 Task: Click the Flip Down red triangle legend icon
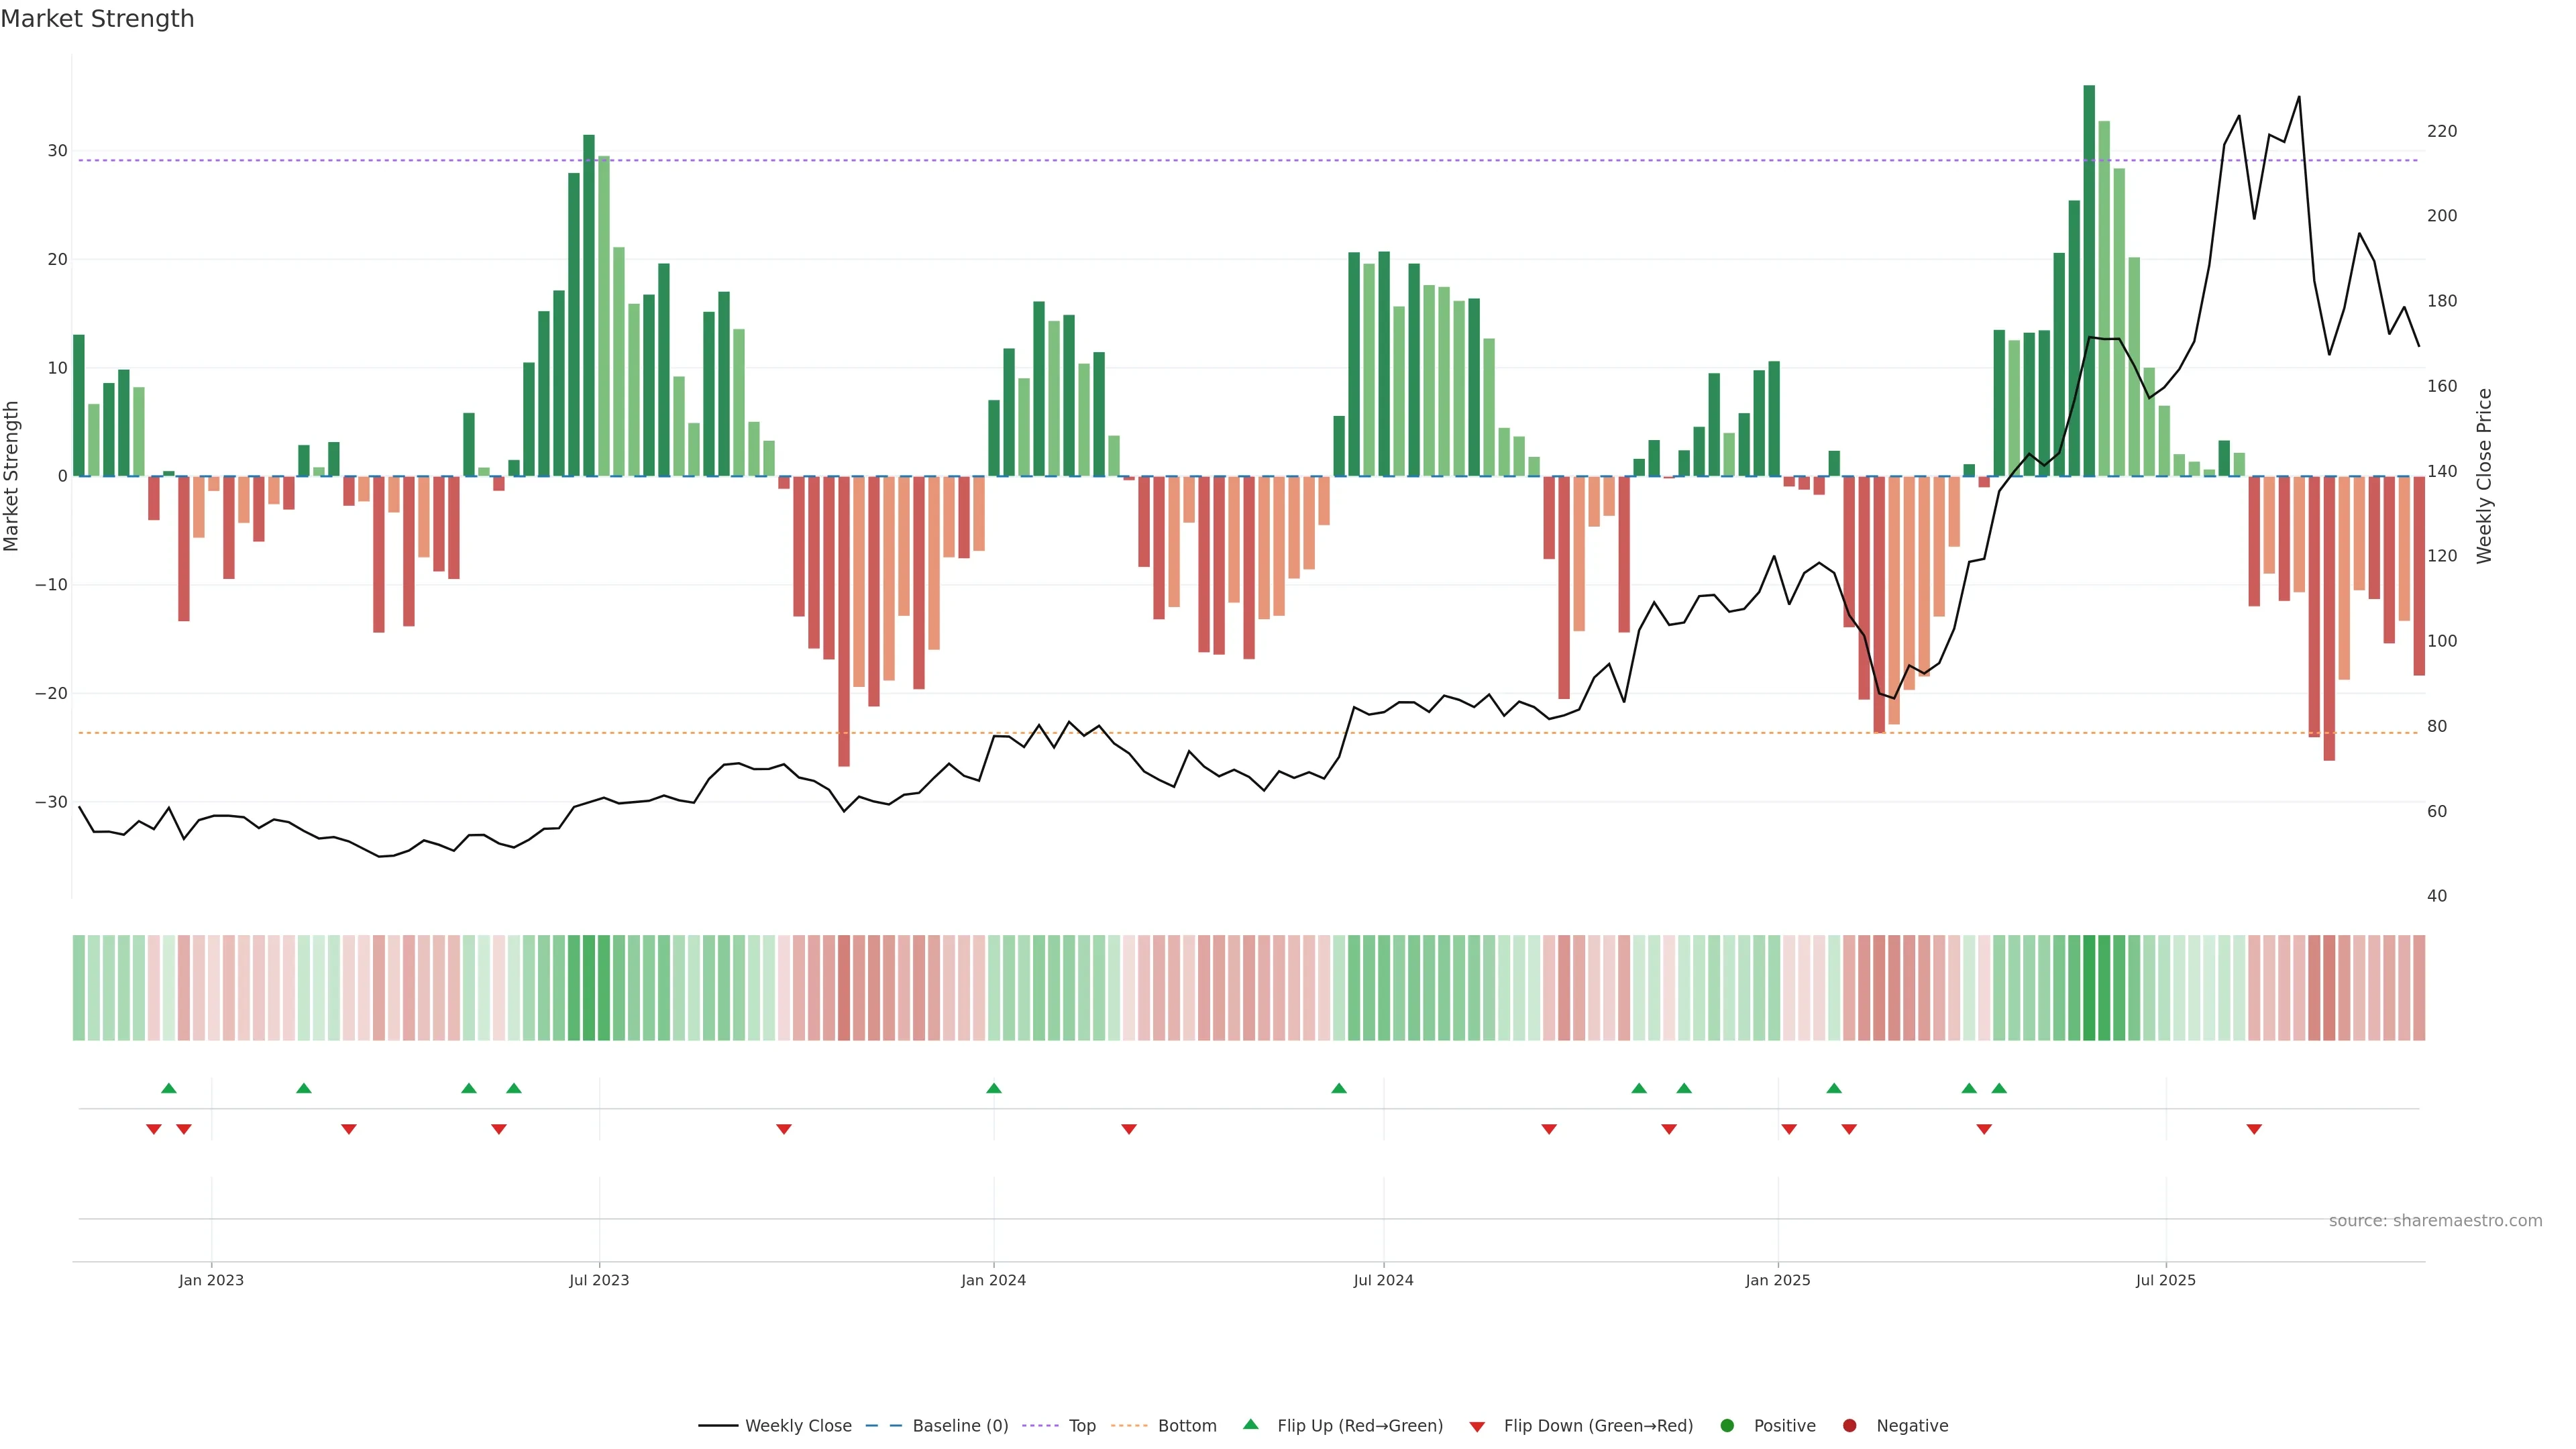1476,1427
